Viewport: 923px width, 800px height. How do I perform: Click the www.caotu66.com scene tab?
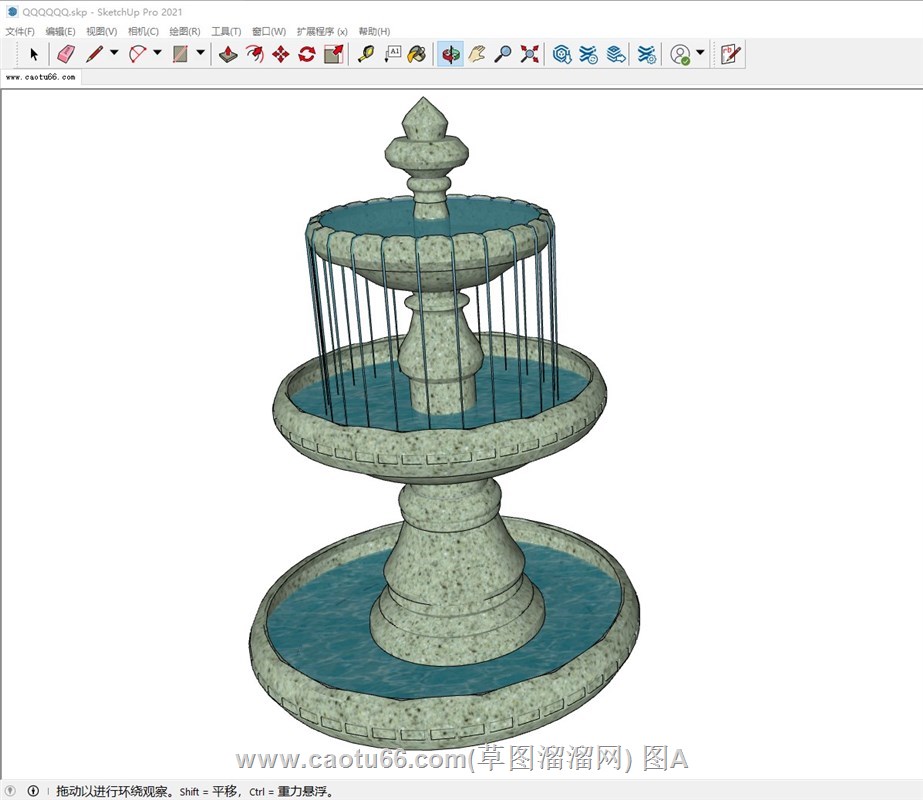(x=41, y=77)
